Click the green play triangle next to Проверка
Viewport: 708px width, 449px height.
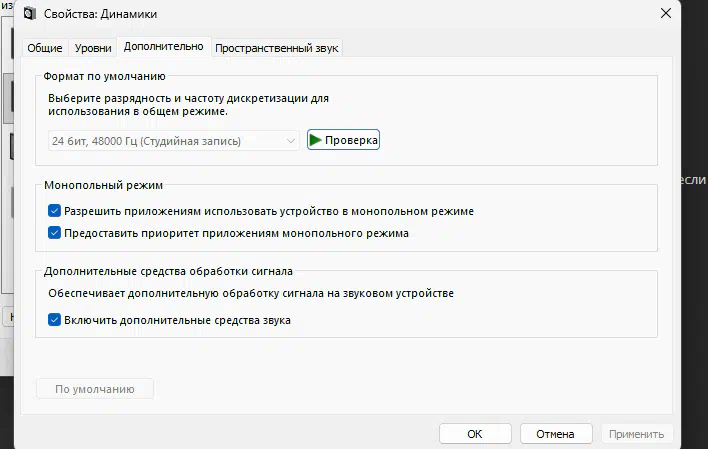(315, 141)
